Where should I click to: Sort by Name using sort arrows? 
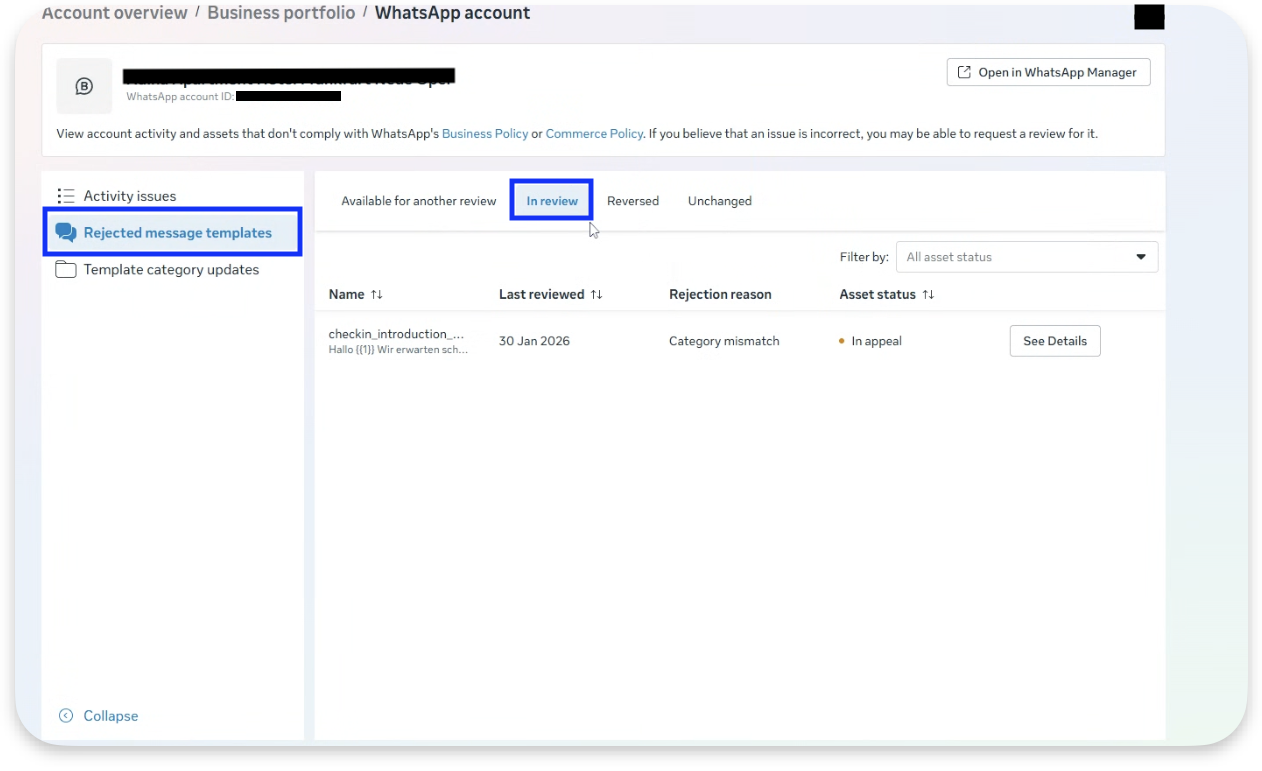tap(377, 295)
